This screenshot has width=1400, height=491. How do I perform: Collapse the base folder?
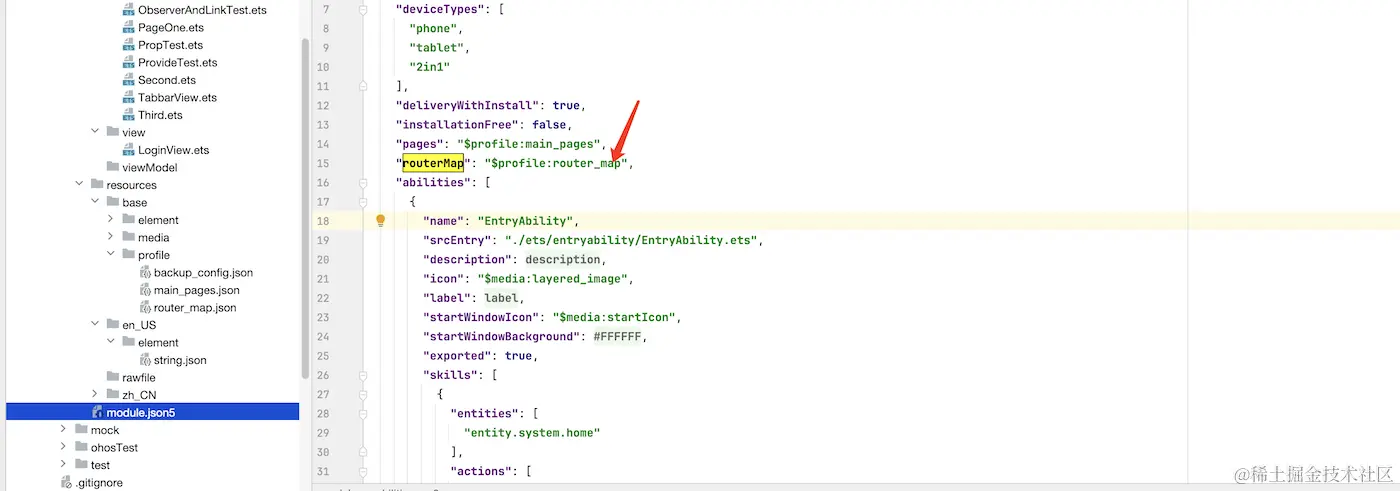click(x=95, y=202)
